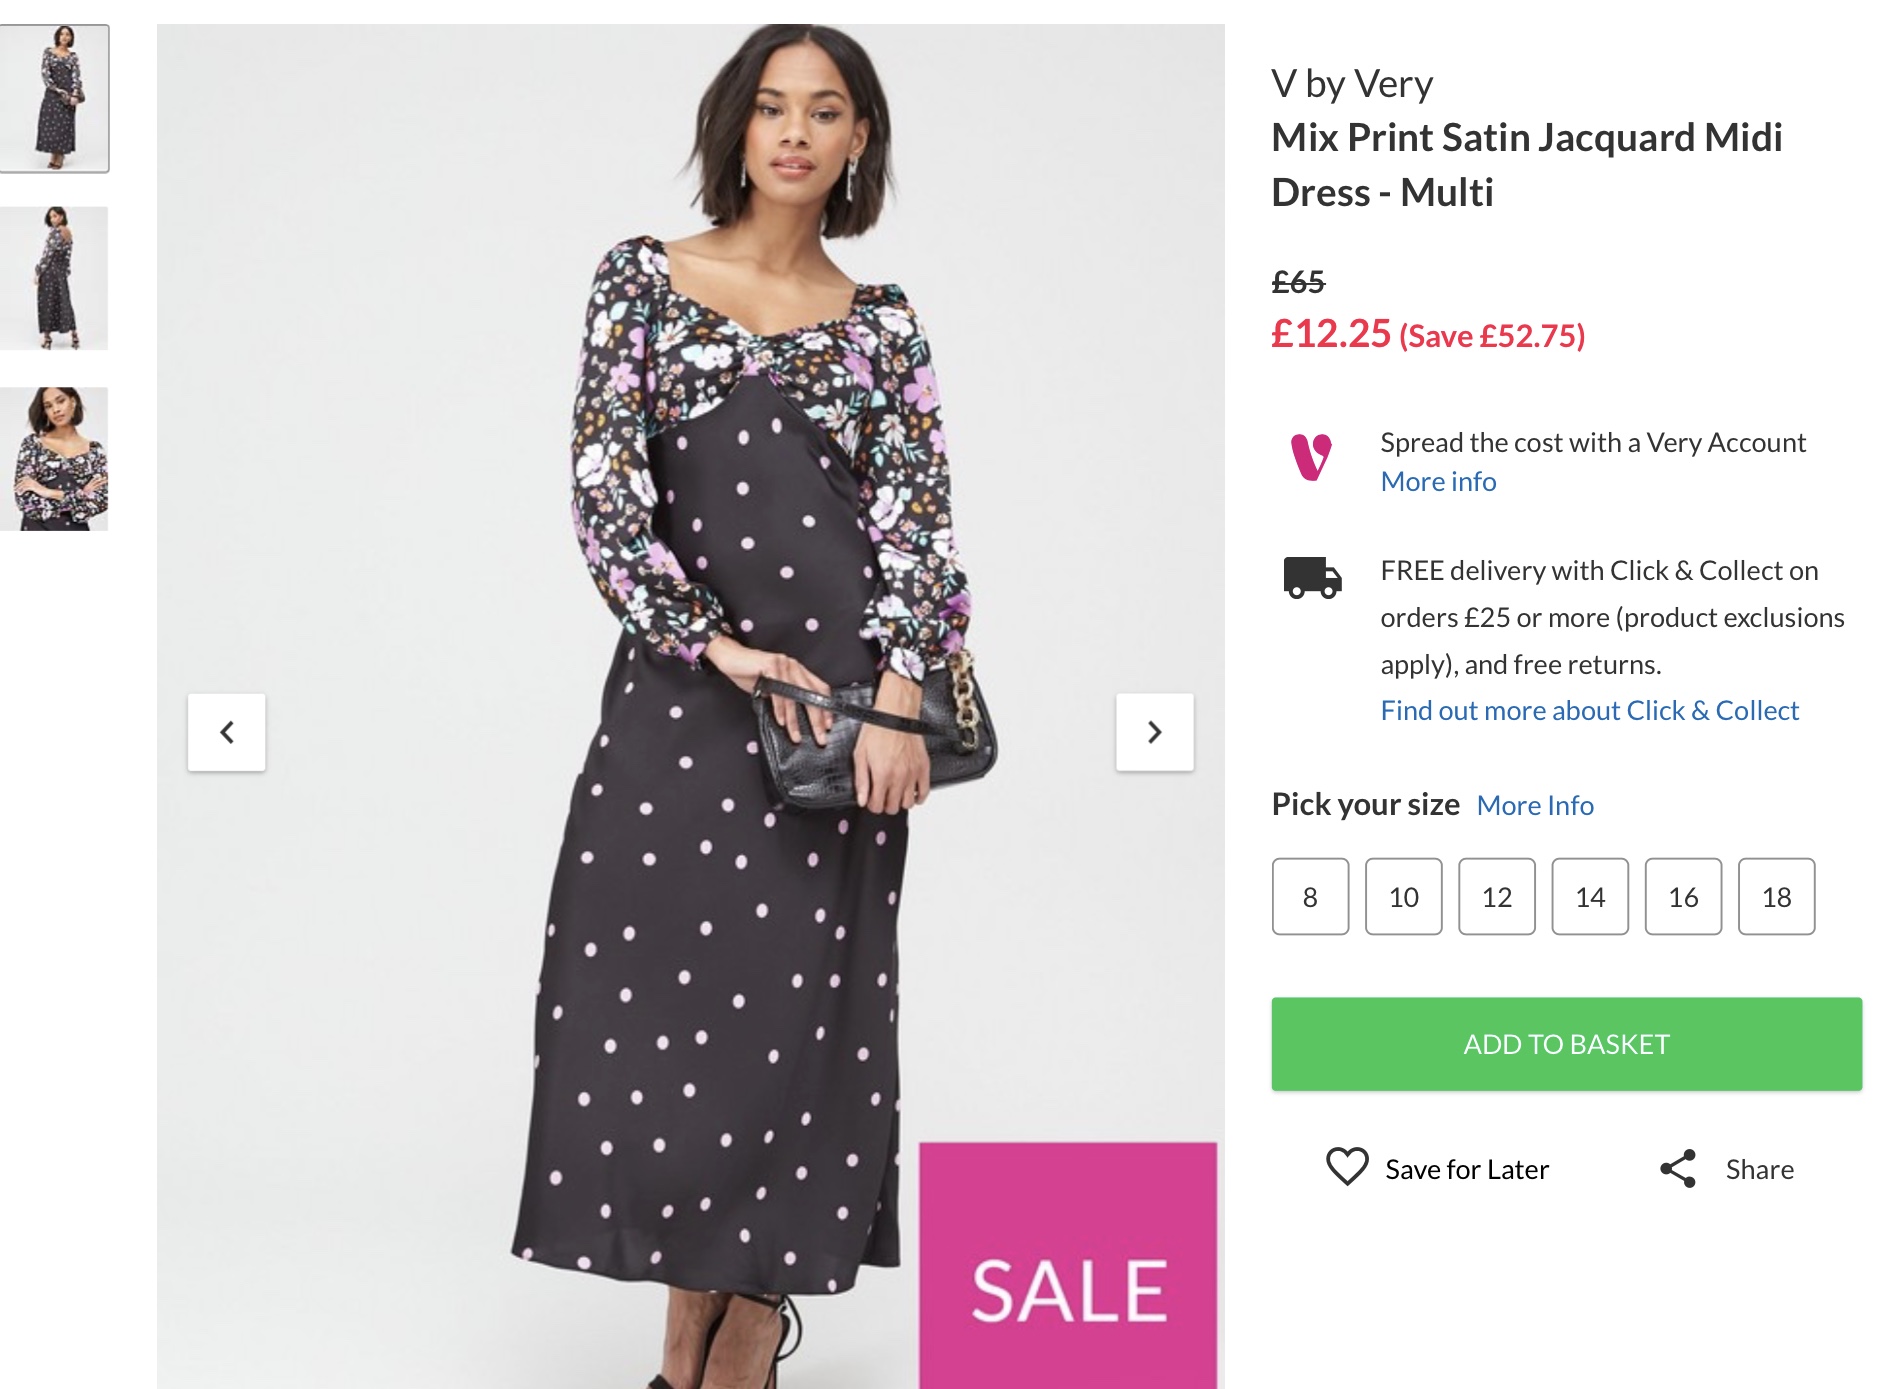Click the delivery truck icon

click(1312, 577)
